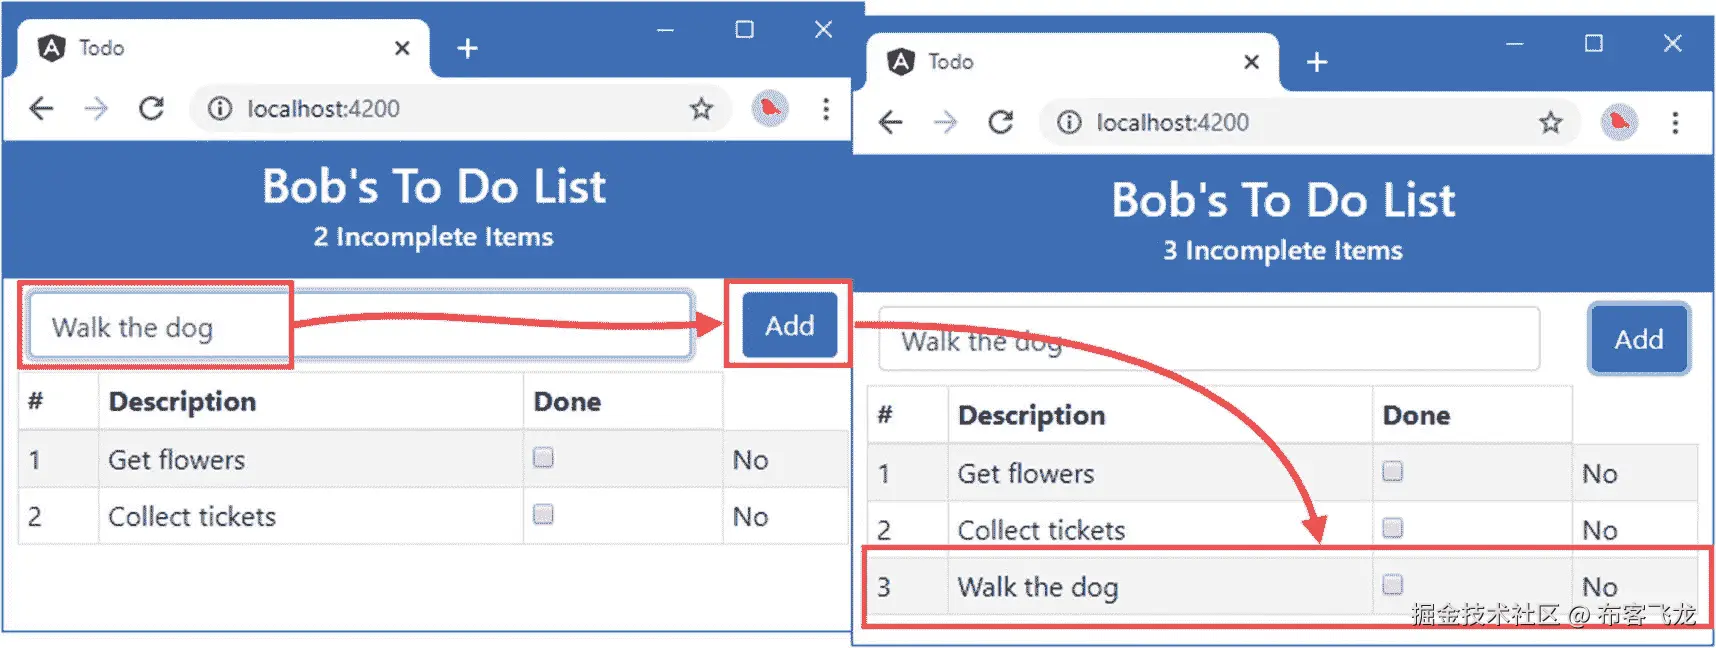Click the Add button in right window
The width and height of the screenshot is (1716, 648).
click(1639, 339)
